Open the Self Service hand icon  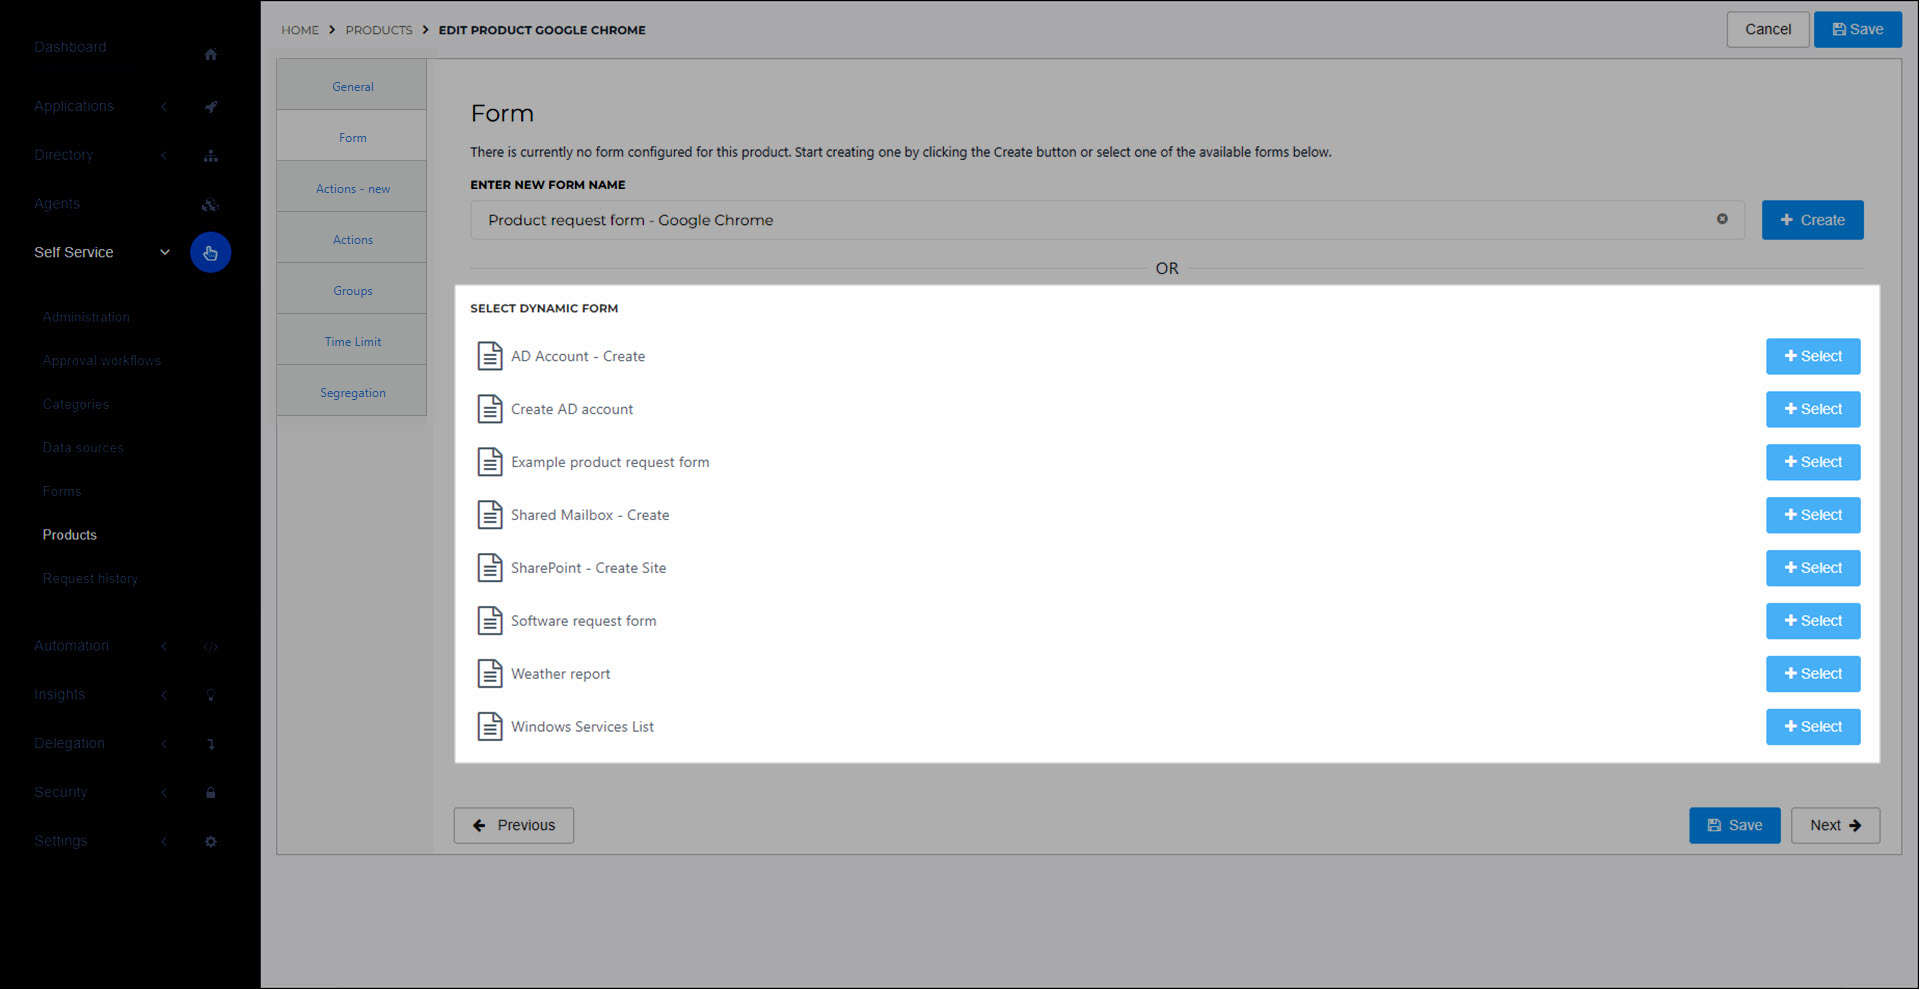tap(210, 252)
